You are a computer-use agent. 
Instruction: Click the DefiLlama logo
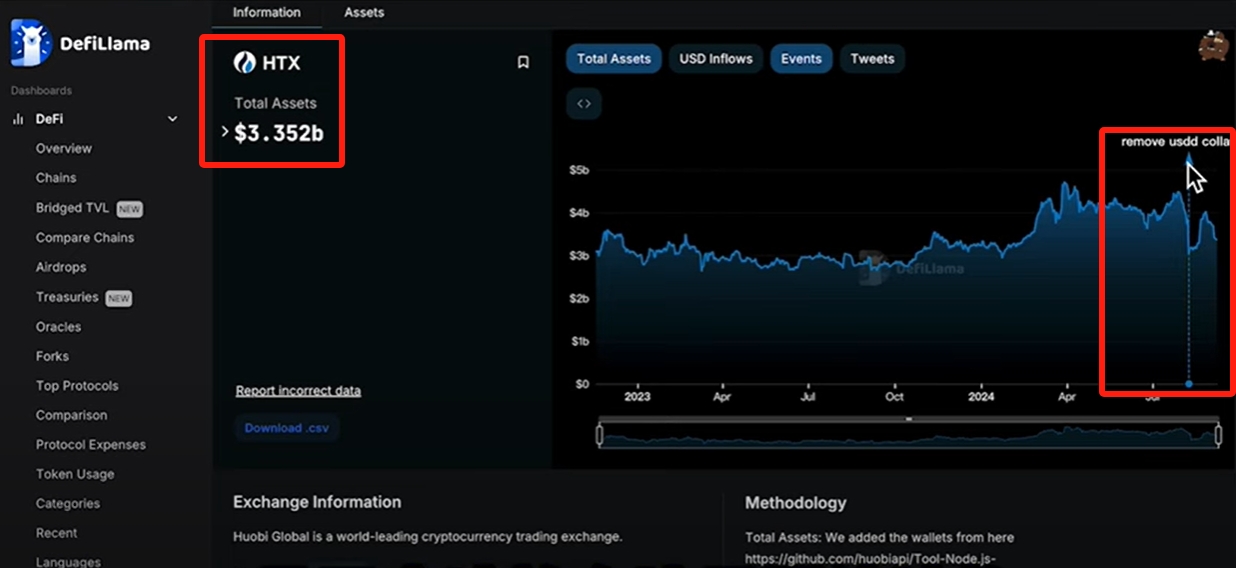point(80,43)
